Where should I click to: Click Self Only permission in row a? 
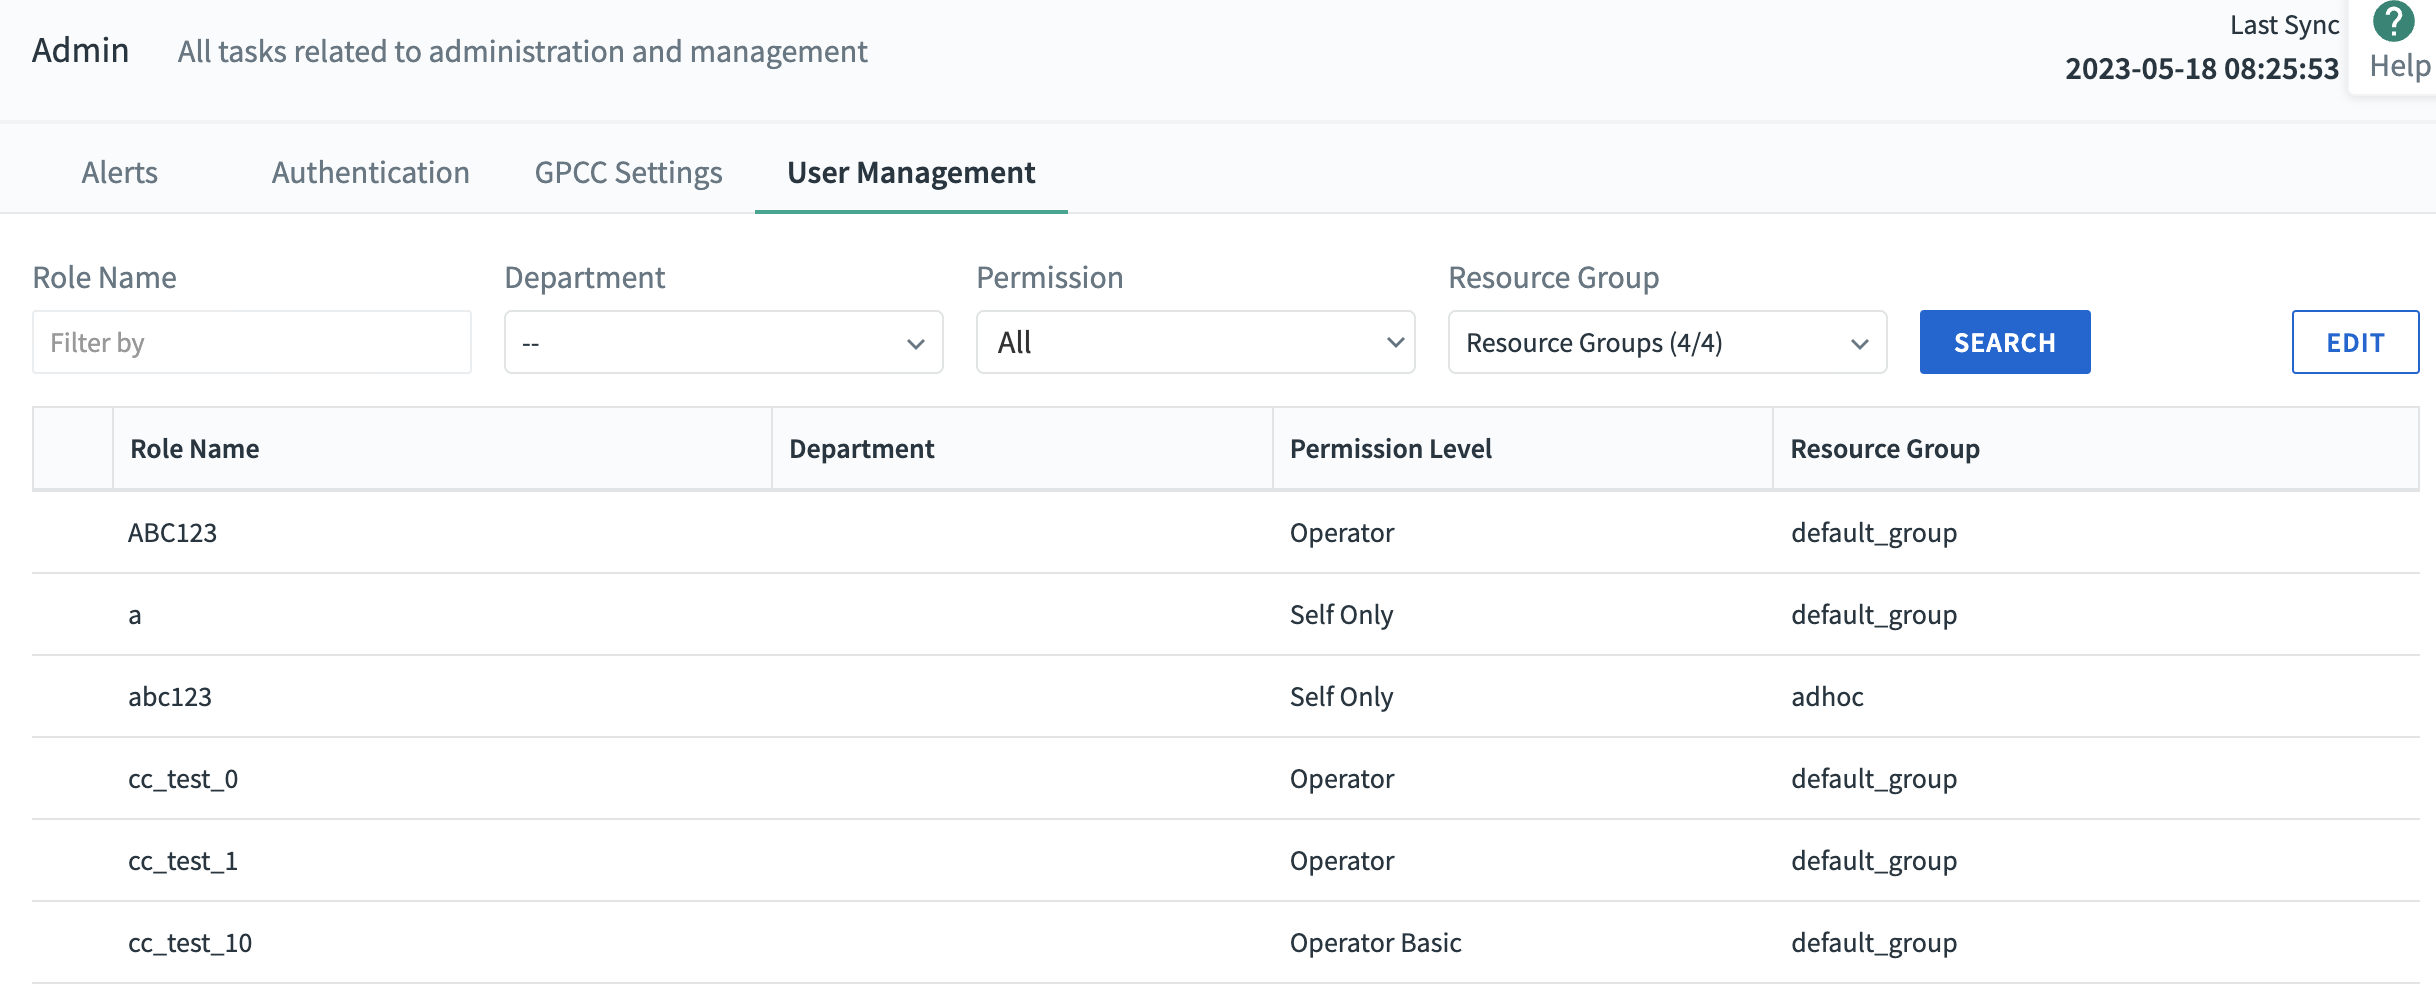1341,615
